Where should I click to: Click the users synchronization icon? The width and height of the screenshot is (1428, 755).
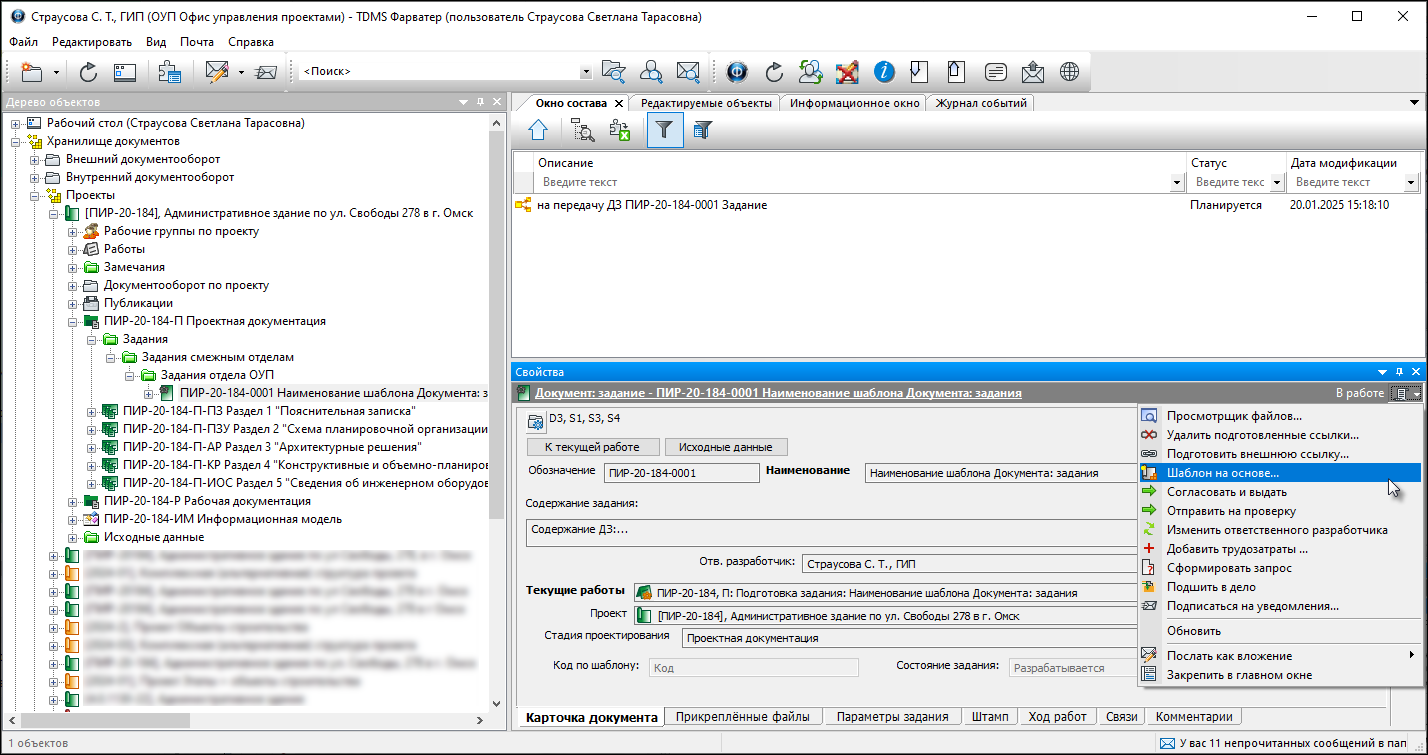[810, 72]
